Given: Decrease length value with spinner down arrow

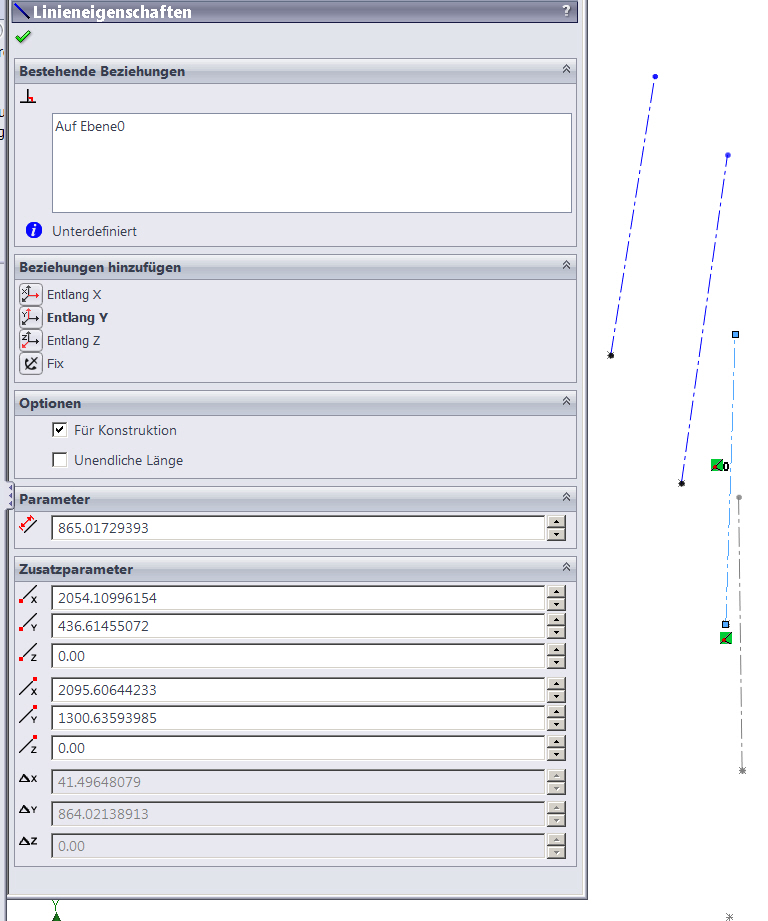Looking at the screenshot, I should pos(556,534).
